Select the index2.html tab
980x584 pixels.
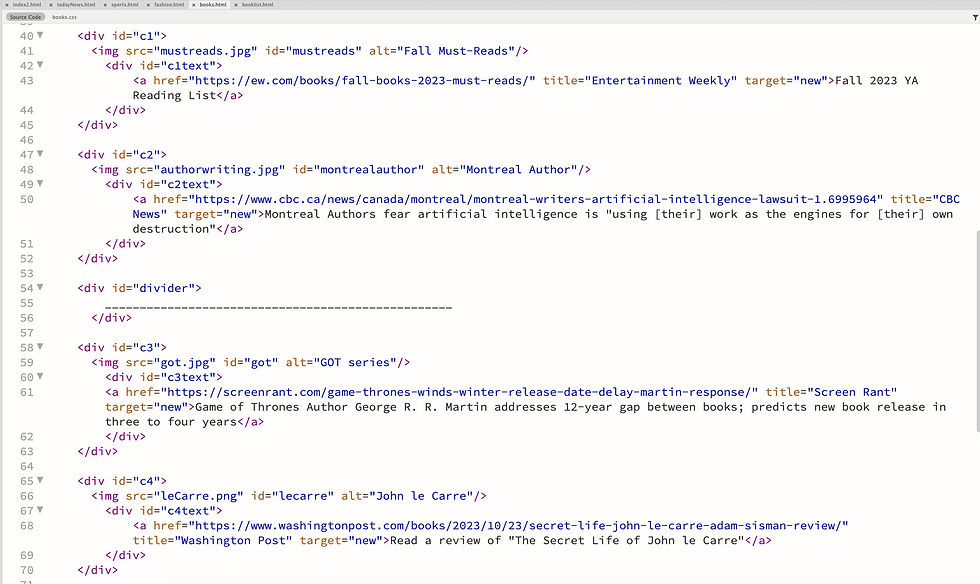27,4
